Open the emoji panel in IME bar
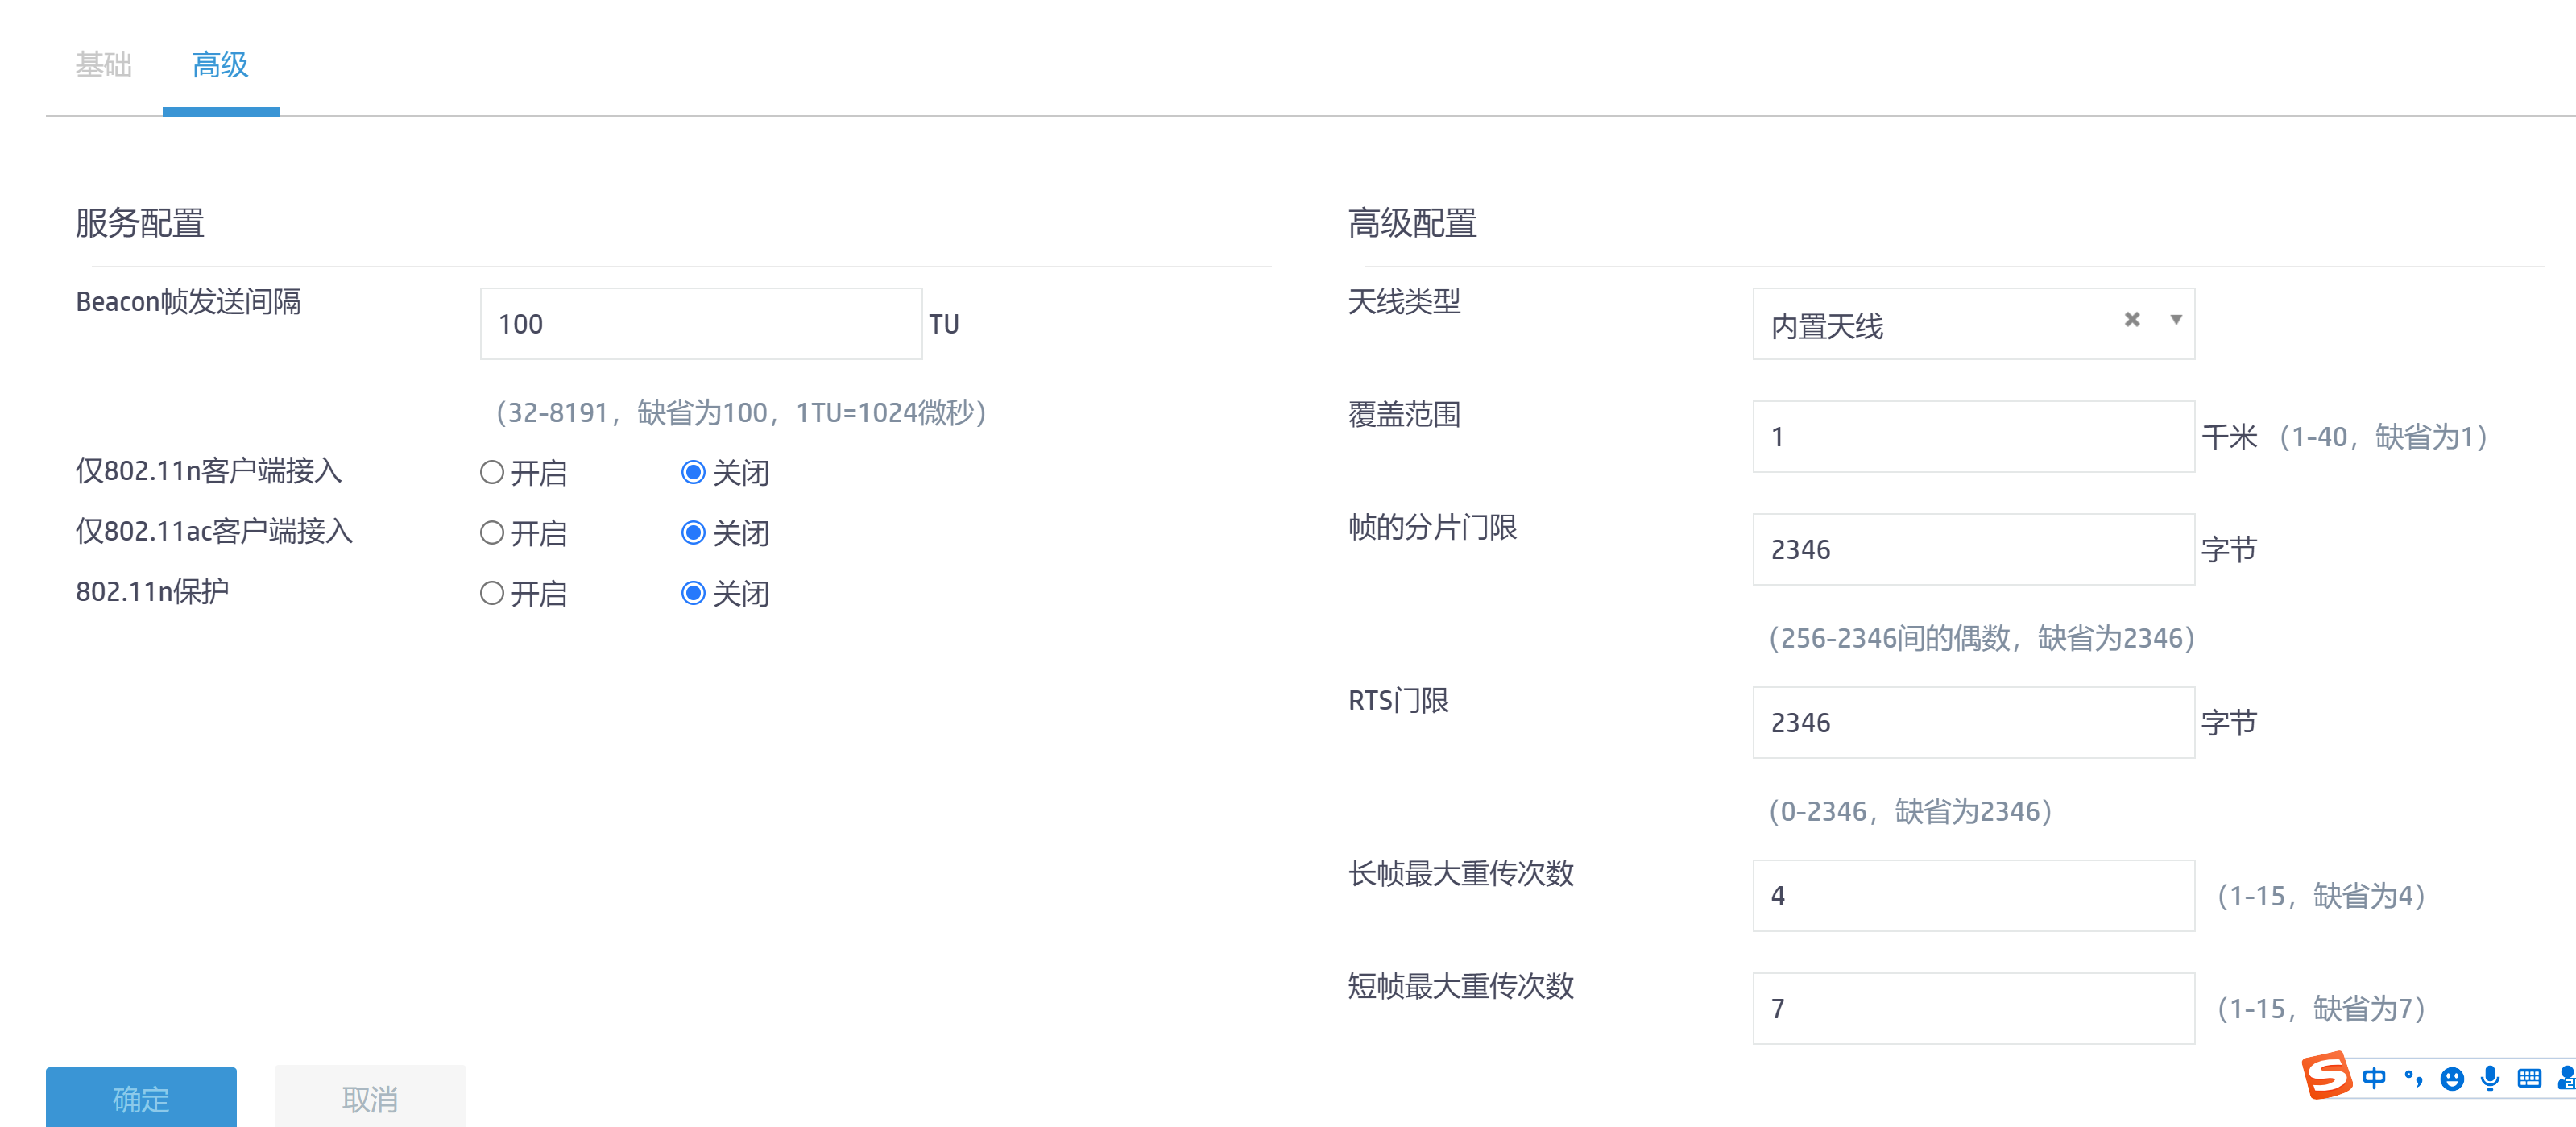 (x=2451, y=1078)
